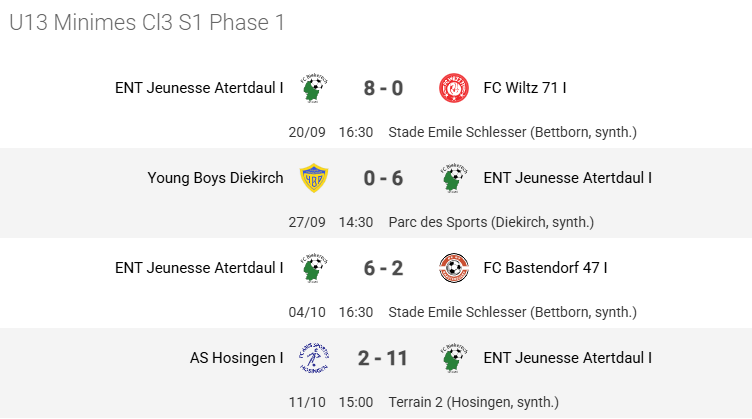Click the AS Hosingen club logo
The image size is (752, 419).
[x=314, y=358]
